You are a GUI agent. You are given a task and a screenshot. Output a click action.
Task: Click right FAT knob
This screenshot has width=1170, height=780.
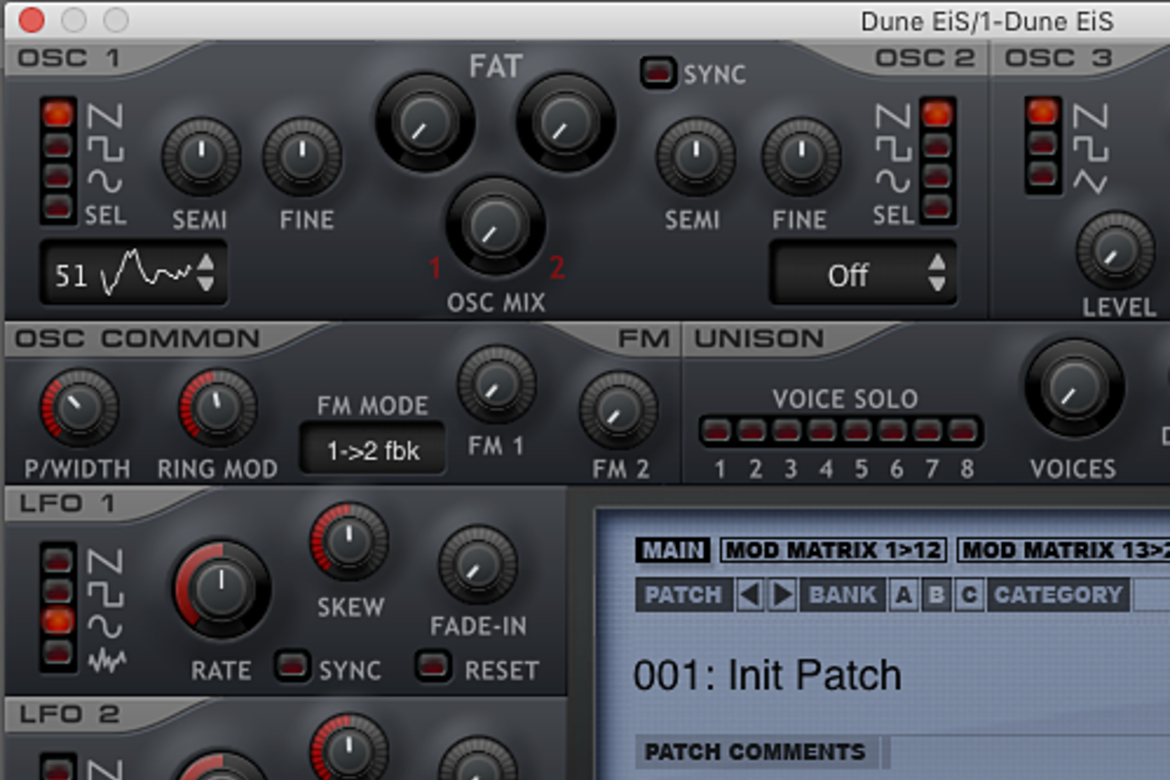(566, 123)
